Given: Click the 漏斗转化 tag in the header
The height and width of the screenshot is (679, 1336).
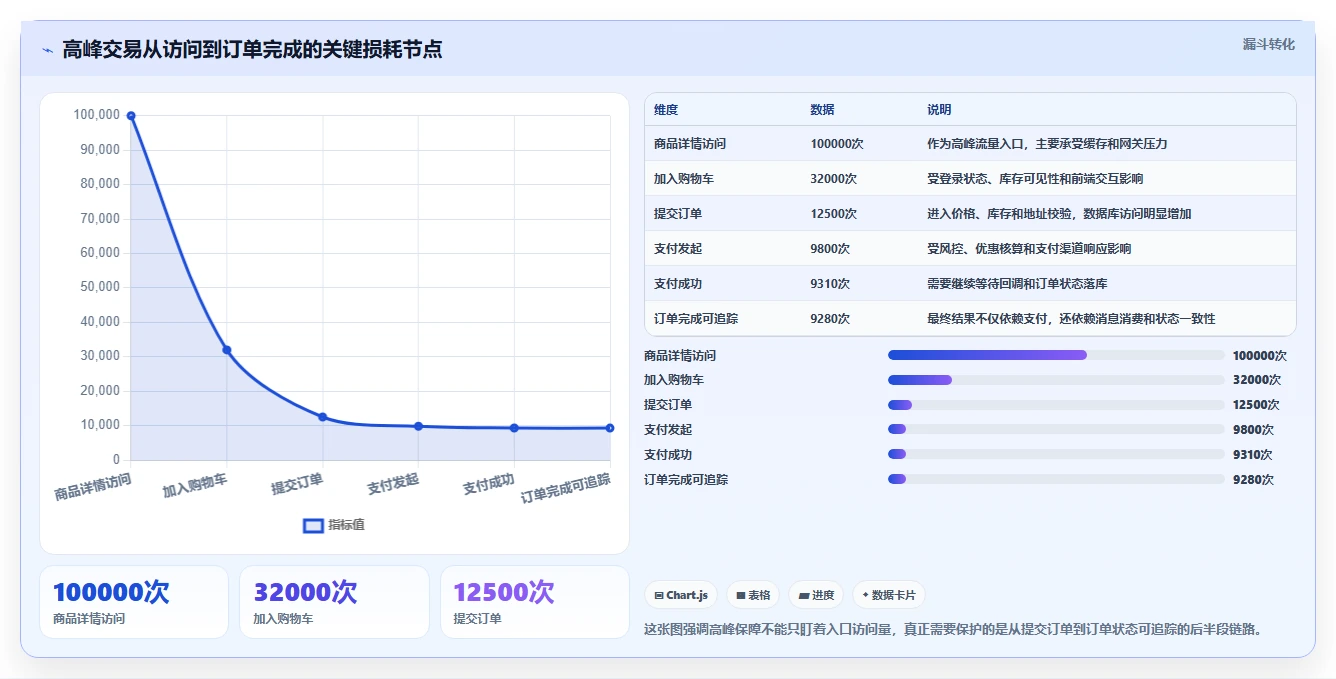Looking at the screenshot, I should tap(1268, 44).
